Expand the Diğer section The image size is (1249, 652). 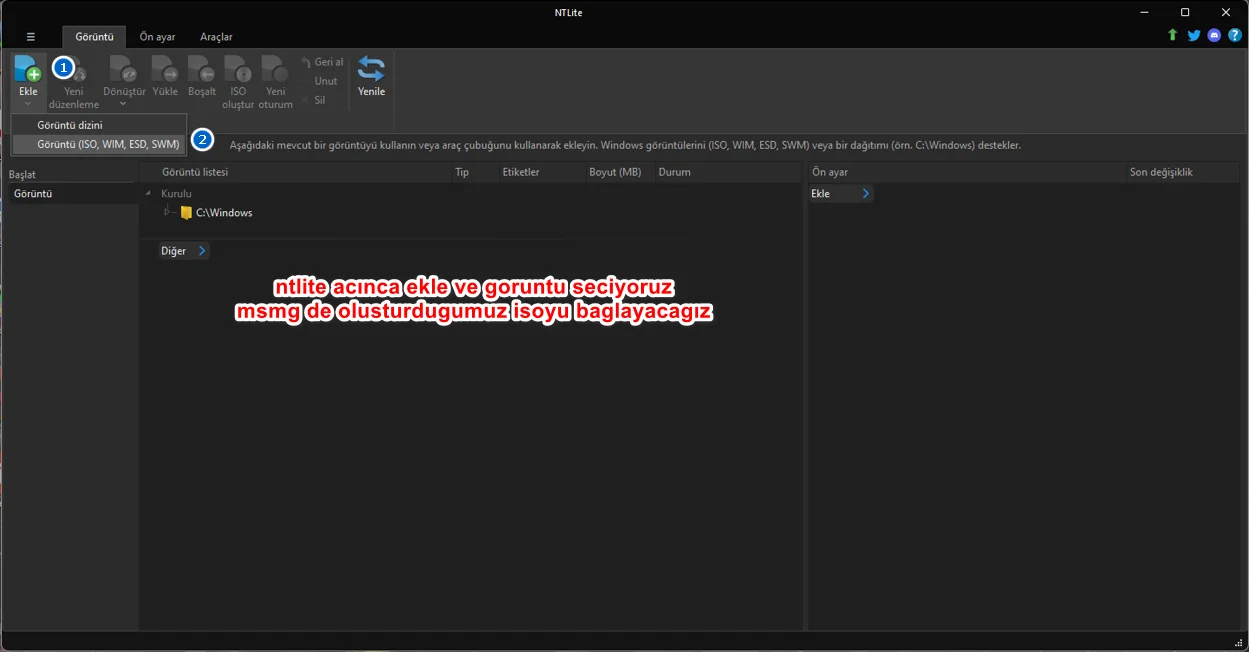(184, 251)
